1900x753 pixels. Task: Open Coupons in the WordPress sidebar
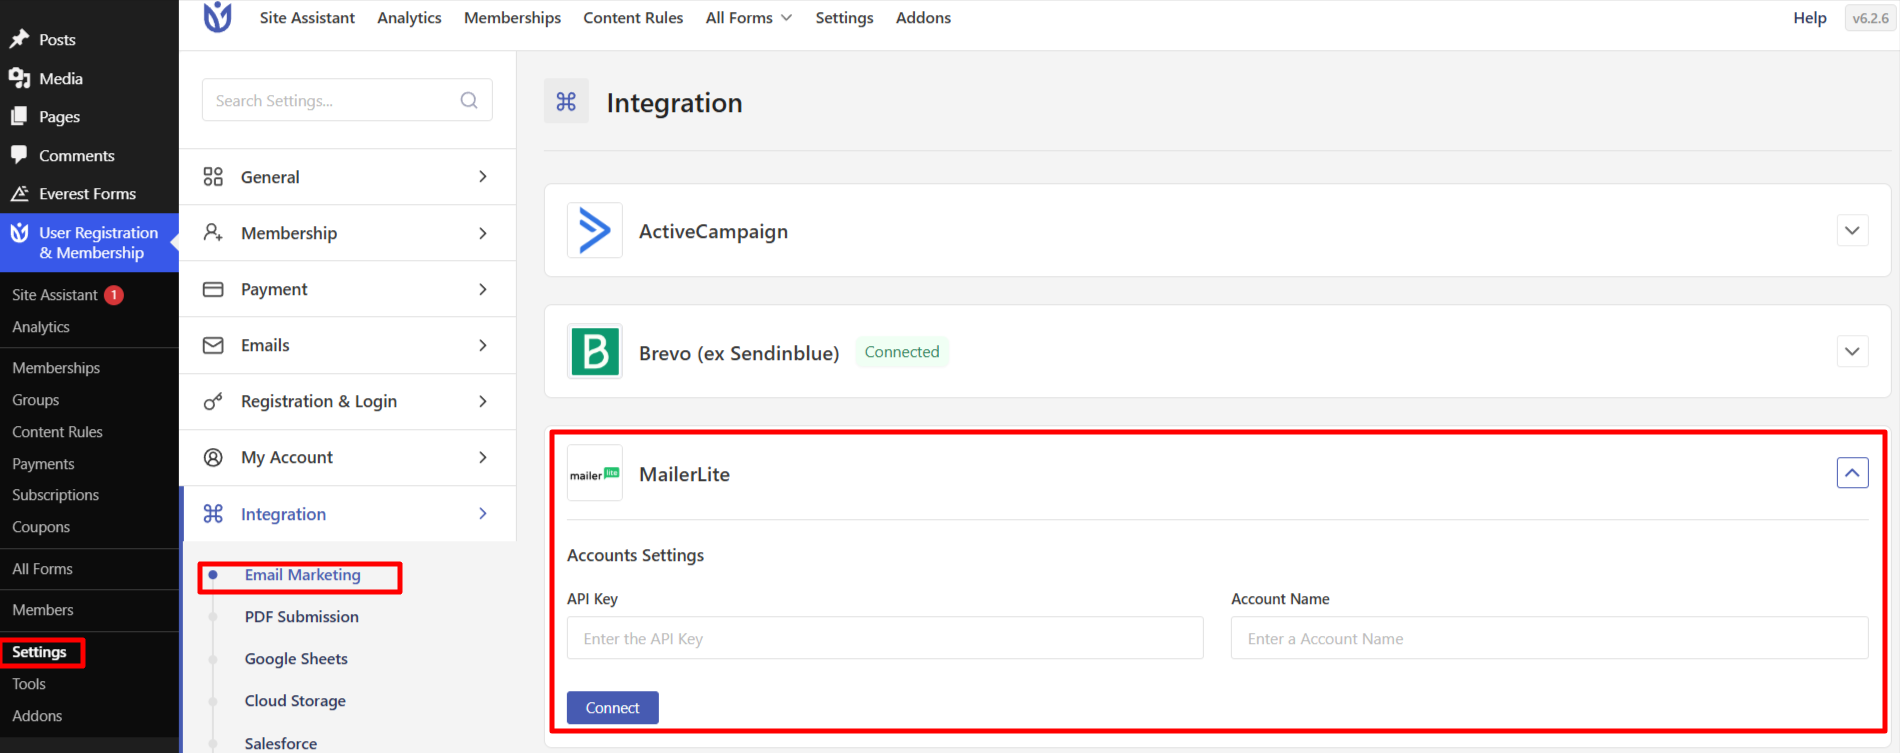[41, 527]
